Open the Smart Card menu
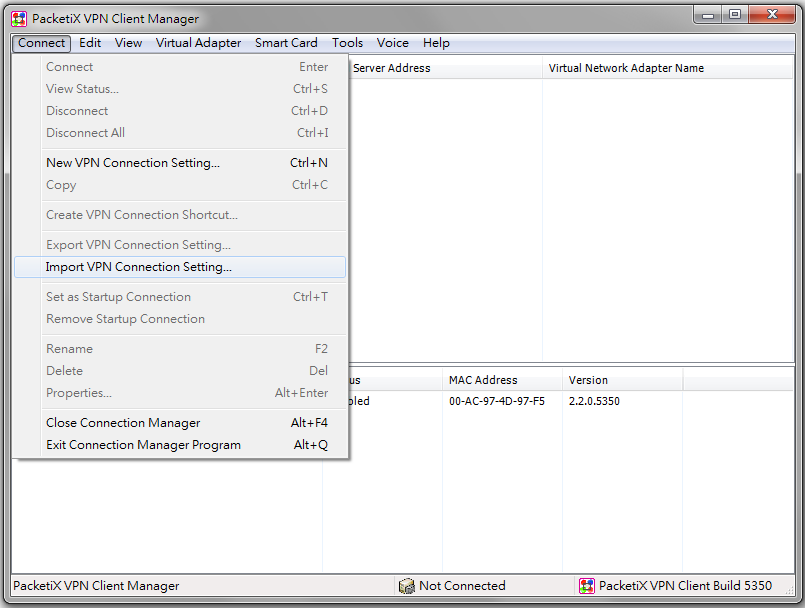Viewport: 805px width, 608px height. click(286, 43)
